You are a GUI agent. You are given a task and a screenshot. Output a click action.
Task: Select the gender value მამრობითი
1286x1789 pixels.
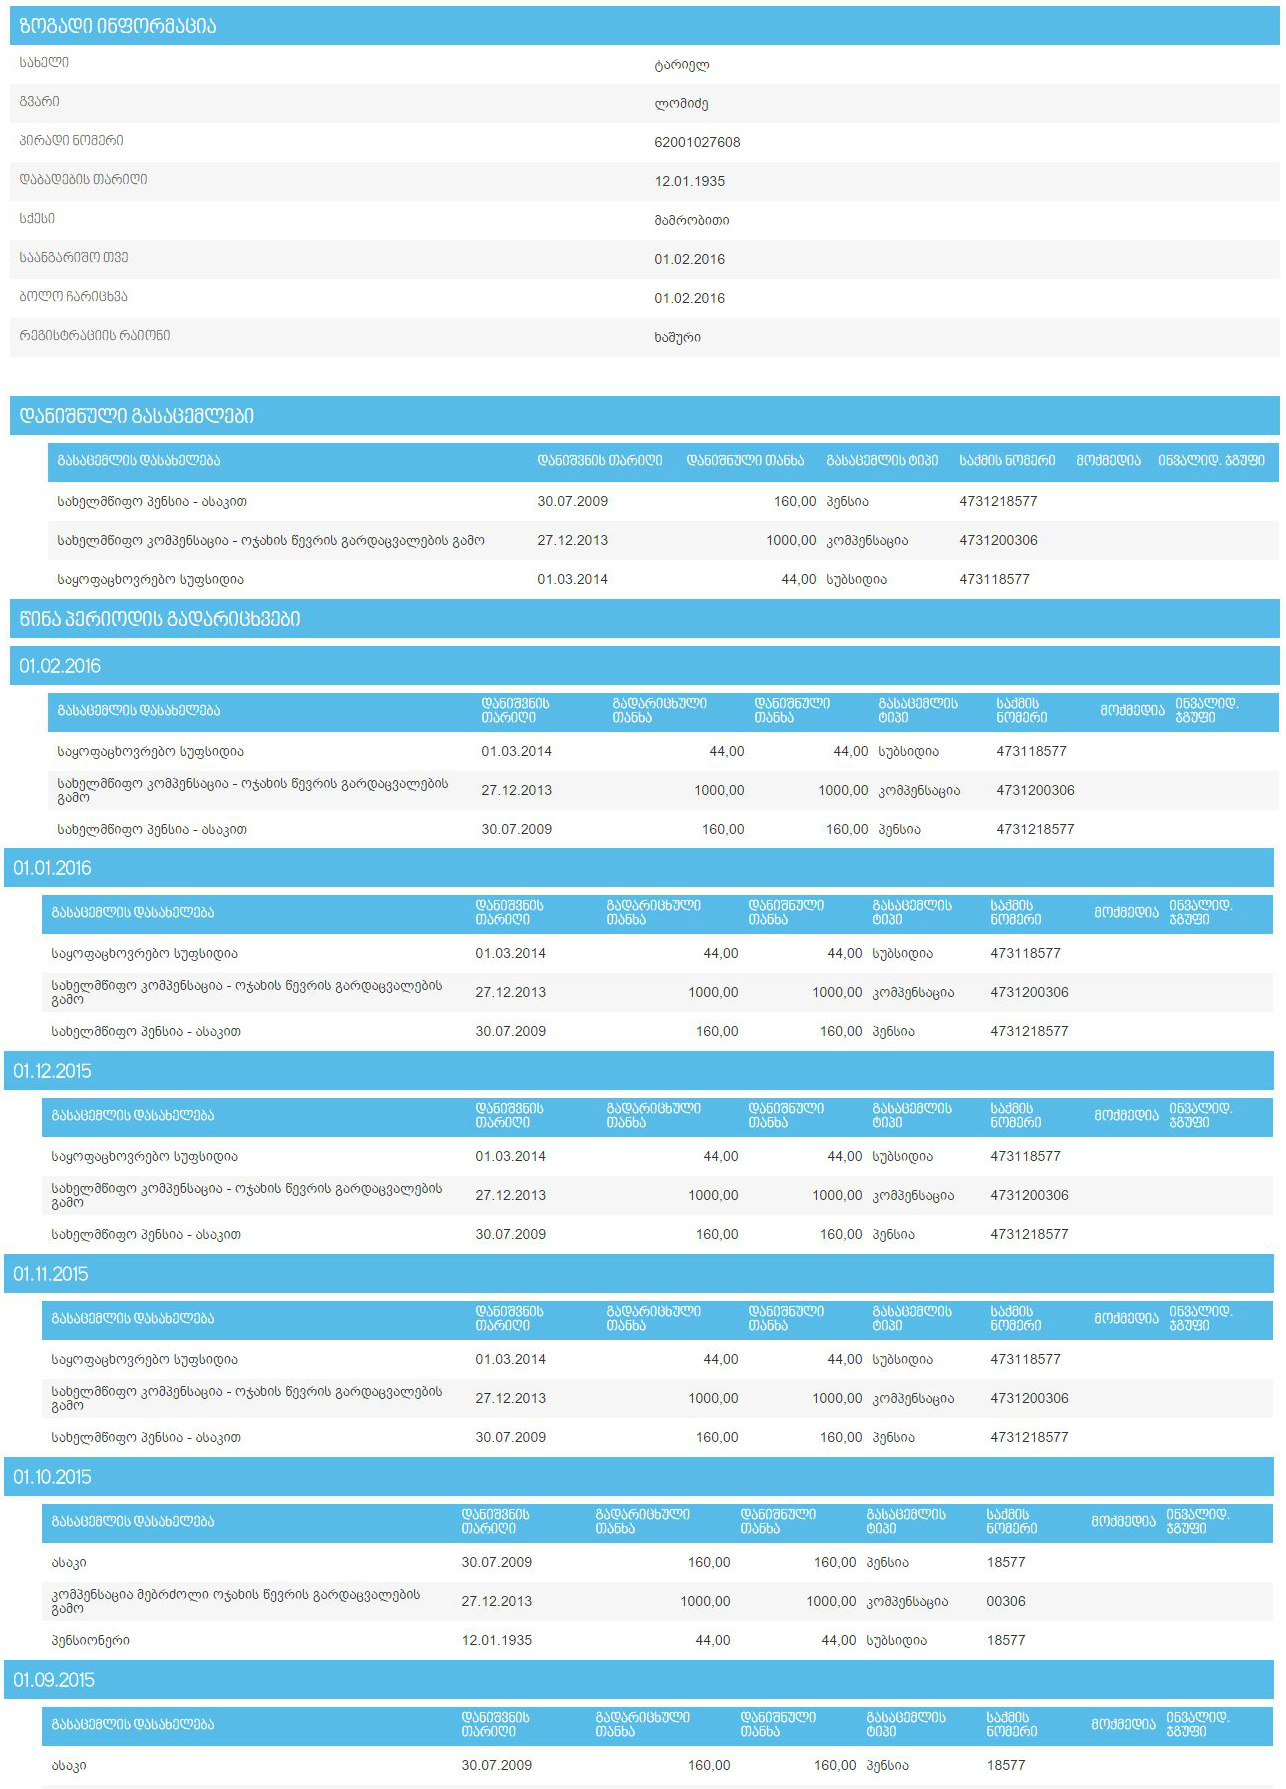tap(691, 220)
